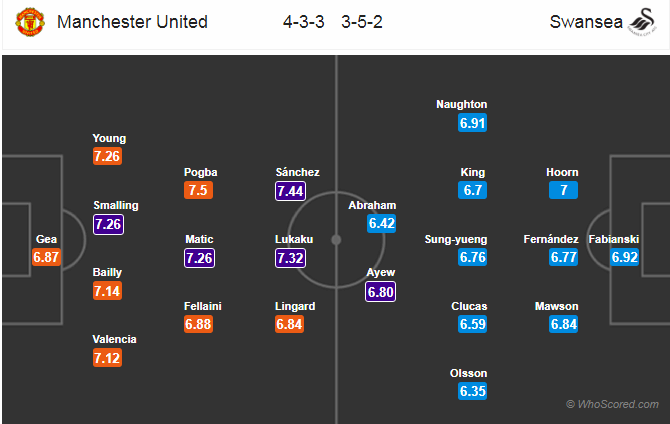Click the 3-5-2 formation label
This screenshot has width=670, height=424.
point(363,22)
